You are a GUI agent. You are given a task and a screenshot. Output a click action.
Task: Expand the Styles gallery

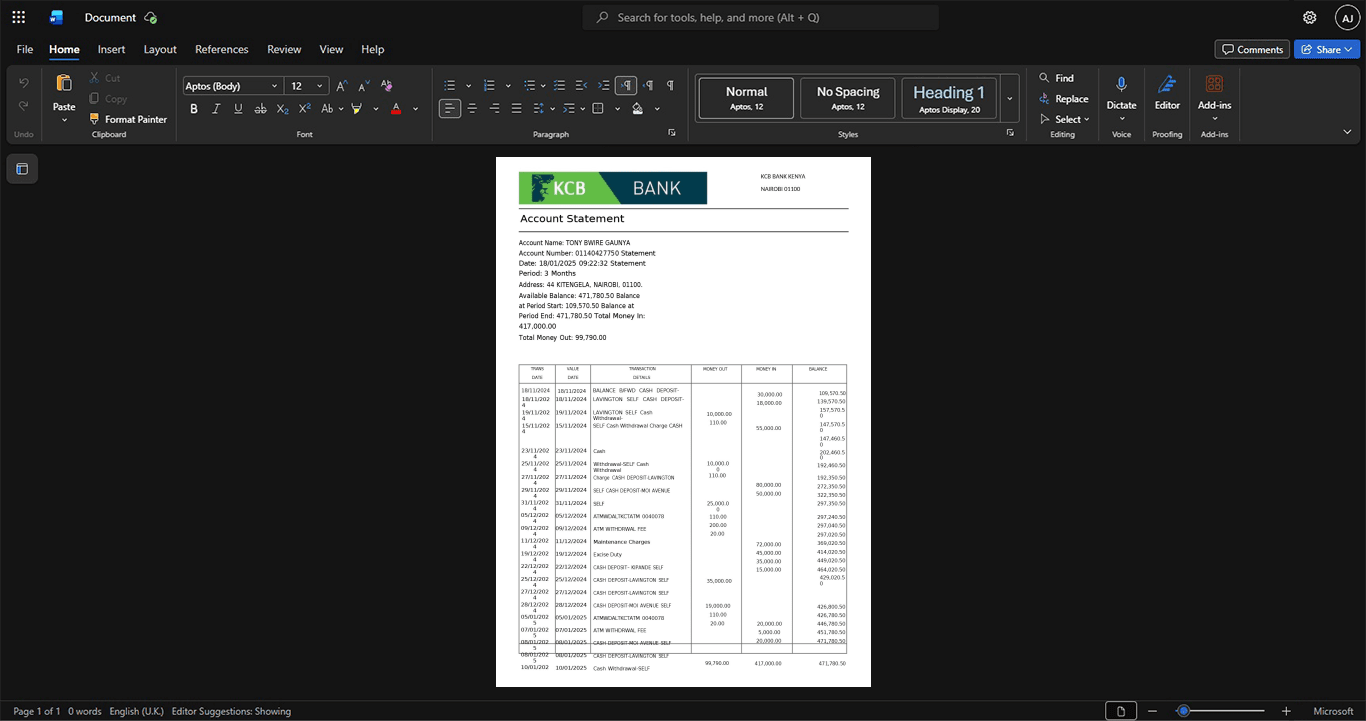point(1010,98)
